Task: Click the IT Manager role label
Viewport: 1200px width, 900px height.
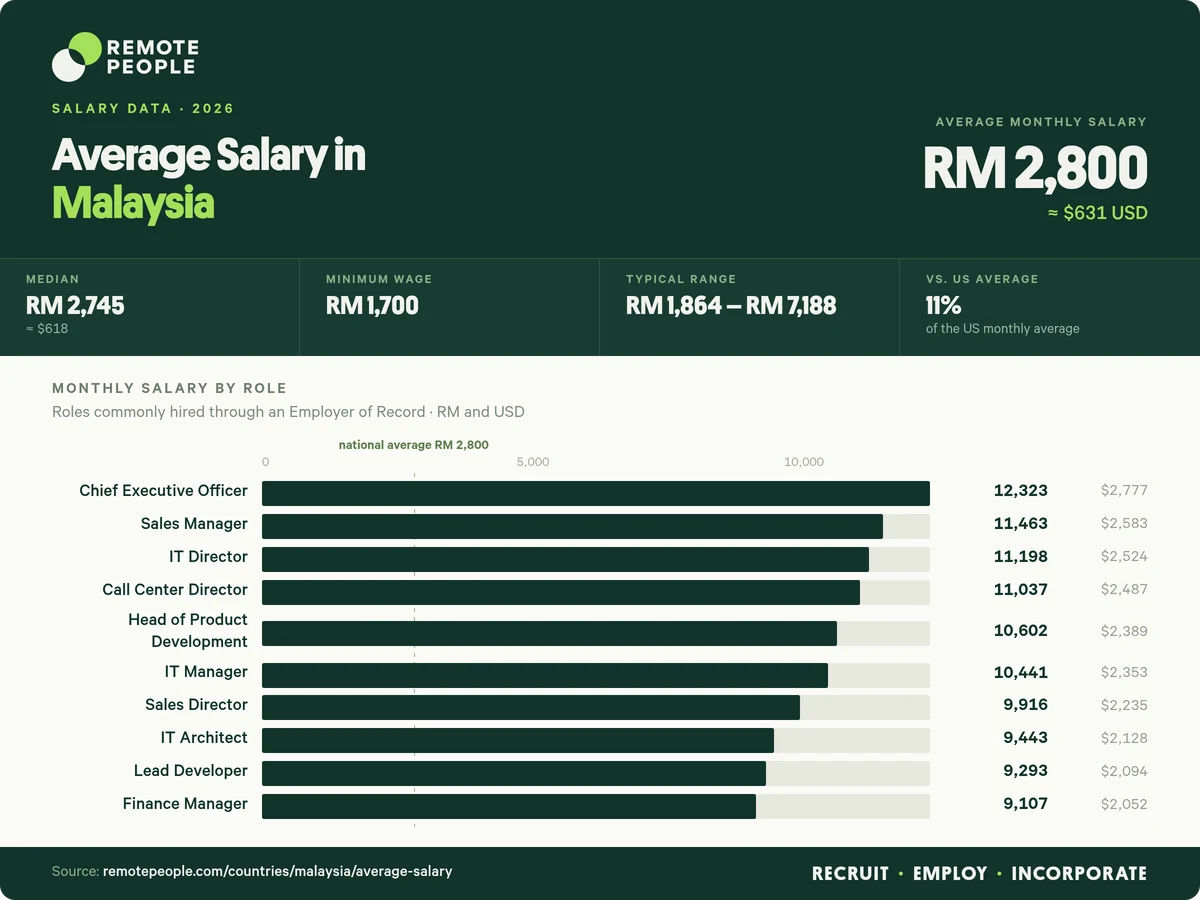Action: 206,672
